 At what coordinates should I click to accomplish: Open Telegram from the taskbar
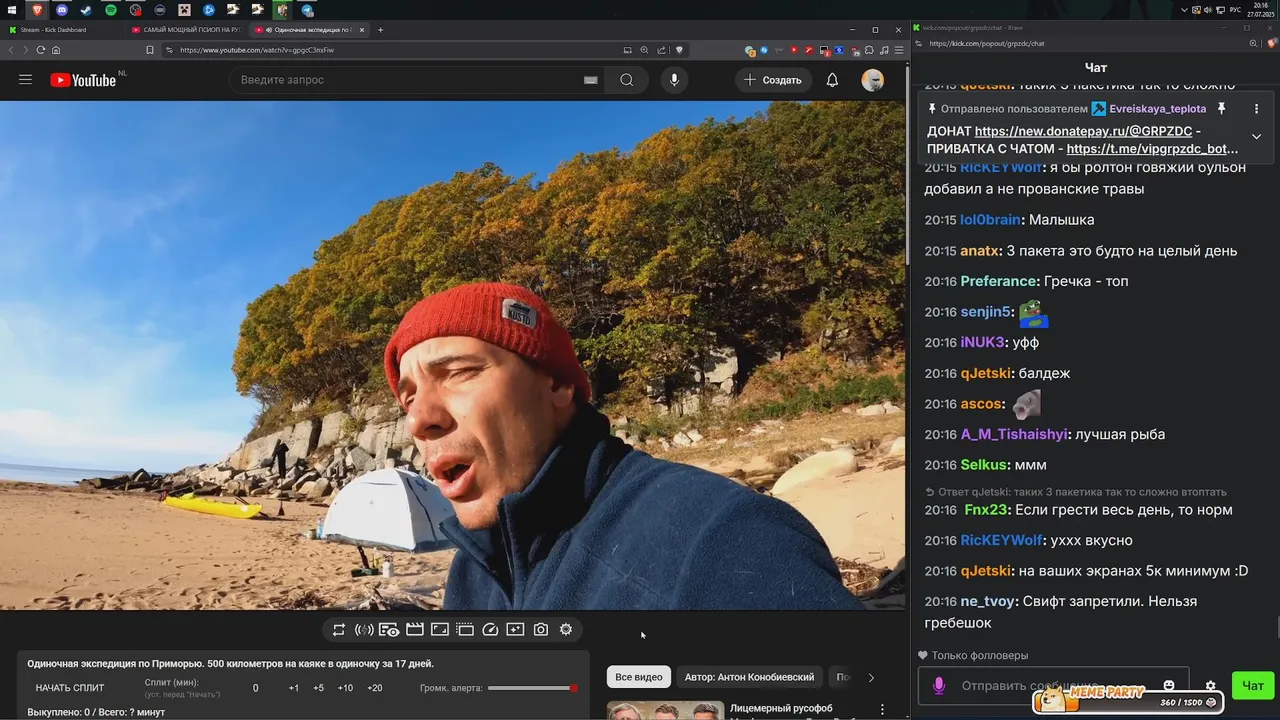(x=307, y=10)
